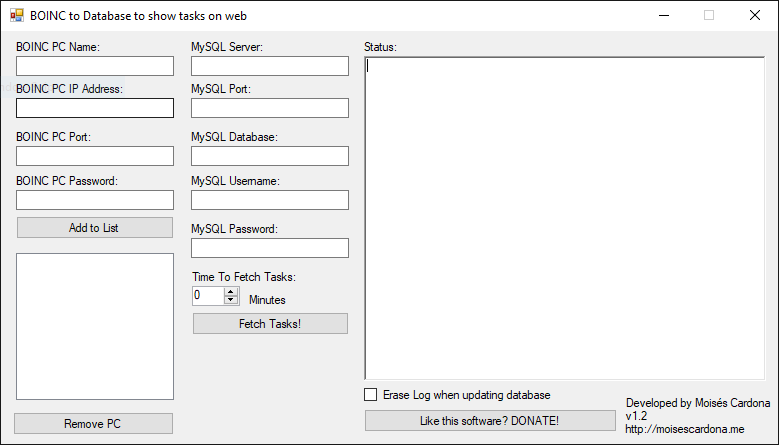The width and height of the screenshot is (779, 445).
Task: Click the Minutes label
Action: pyautogui.click(x=267, y=300)
